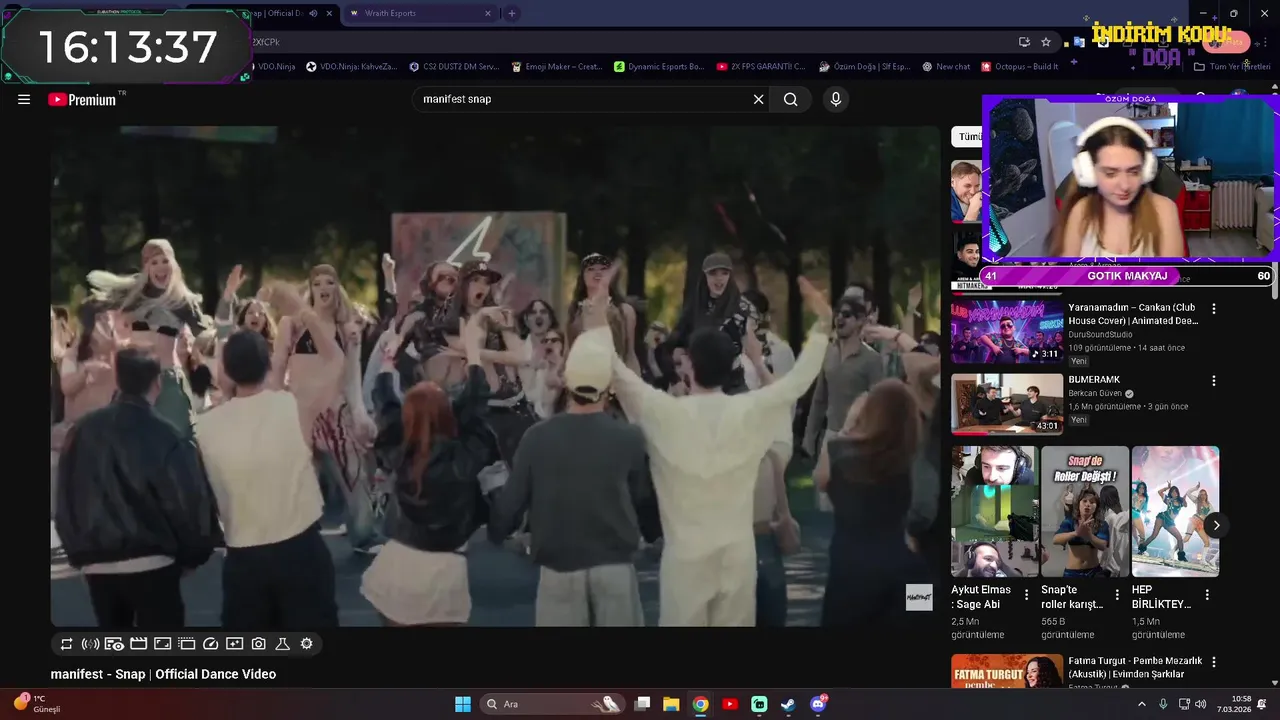Open playback speed gauge icon

[210, 644]
